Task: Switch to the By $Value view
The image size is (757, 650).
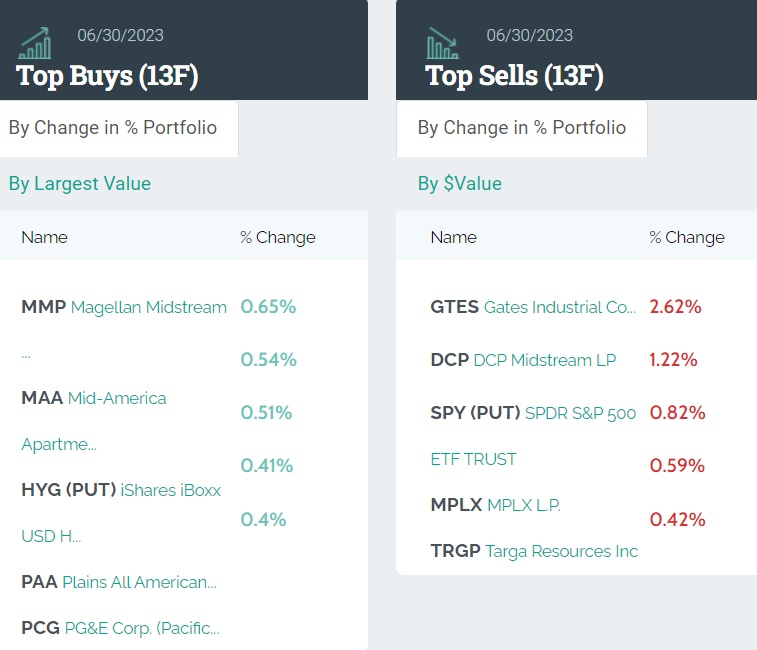Action: [x=460, y=183]
